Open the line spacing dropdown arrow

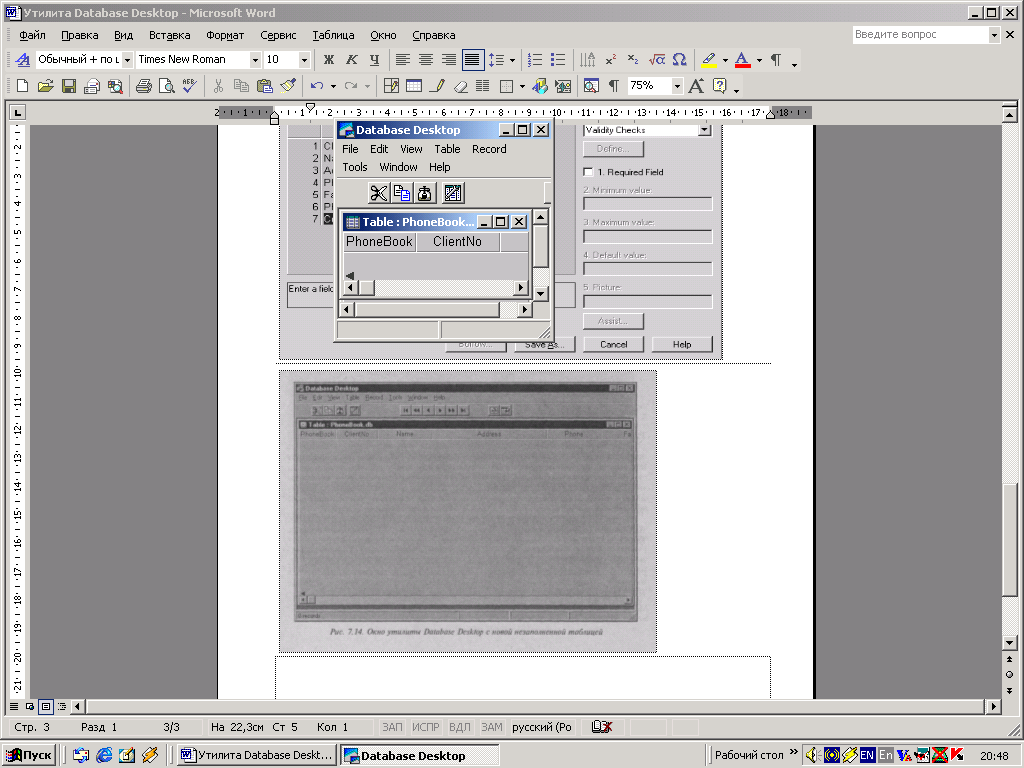[x=512, y=60]
